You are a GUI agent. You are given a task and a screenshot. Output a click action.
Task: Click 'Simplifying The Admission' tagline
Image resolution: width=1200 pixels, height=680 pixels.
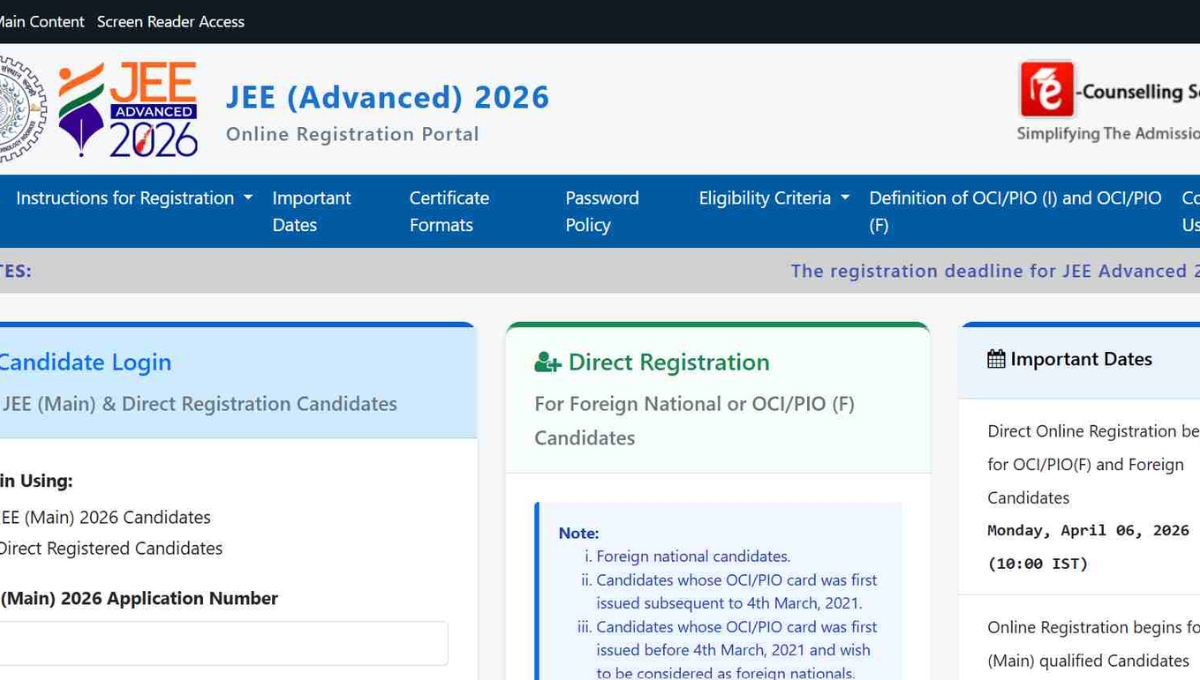pos(1108,133)
